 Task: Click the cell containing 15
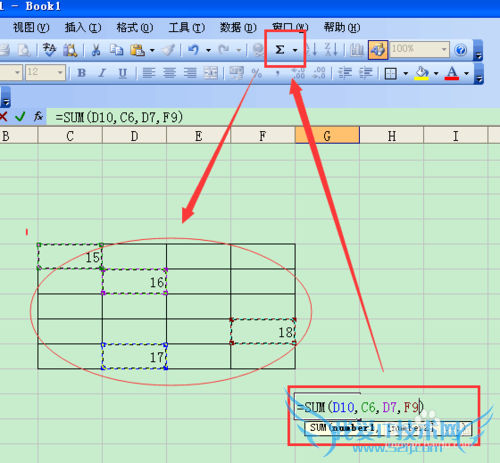pyautogui.click(x=70, y=257)
